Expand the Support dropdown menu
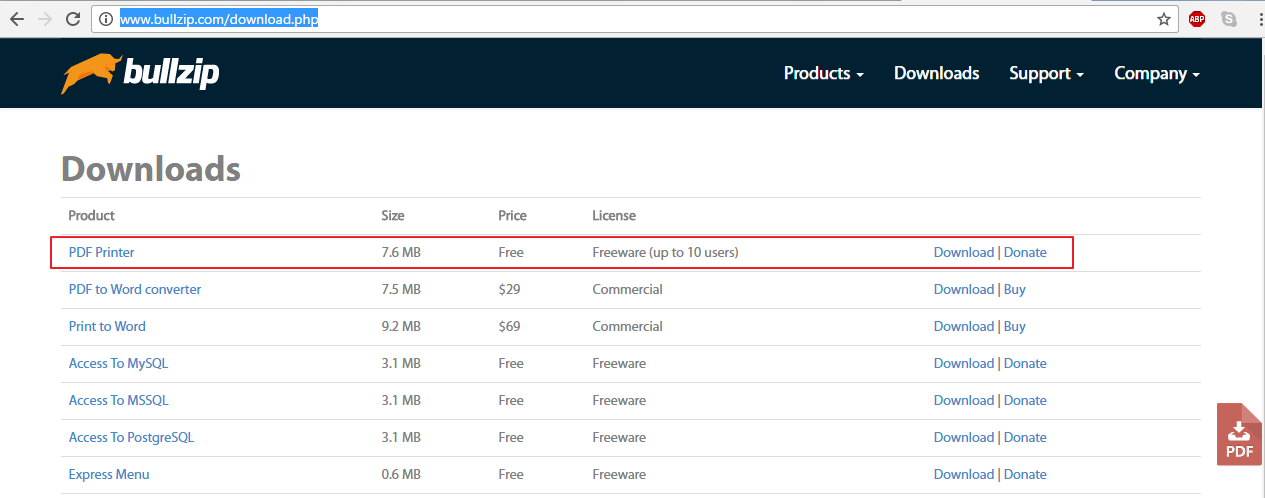The height and width of the screenshot is (498, 1265). [x=1046, y=73]
